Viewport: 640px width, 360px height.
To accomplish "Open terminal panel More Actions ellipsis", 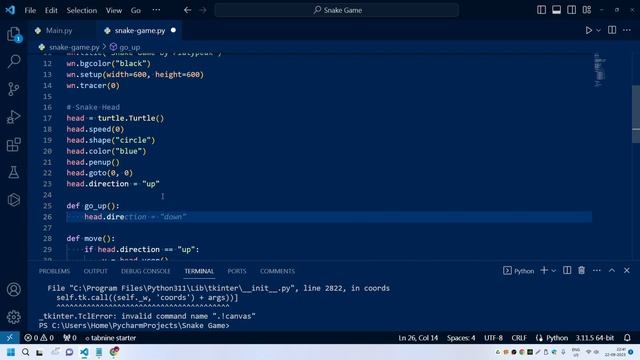I will 597,270.
